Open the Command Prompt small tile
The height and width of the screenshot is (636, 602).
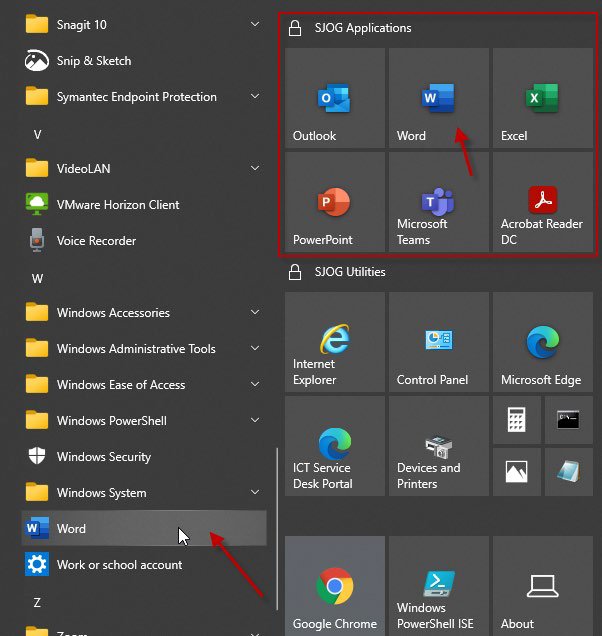569,420
